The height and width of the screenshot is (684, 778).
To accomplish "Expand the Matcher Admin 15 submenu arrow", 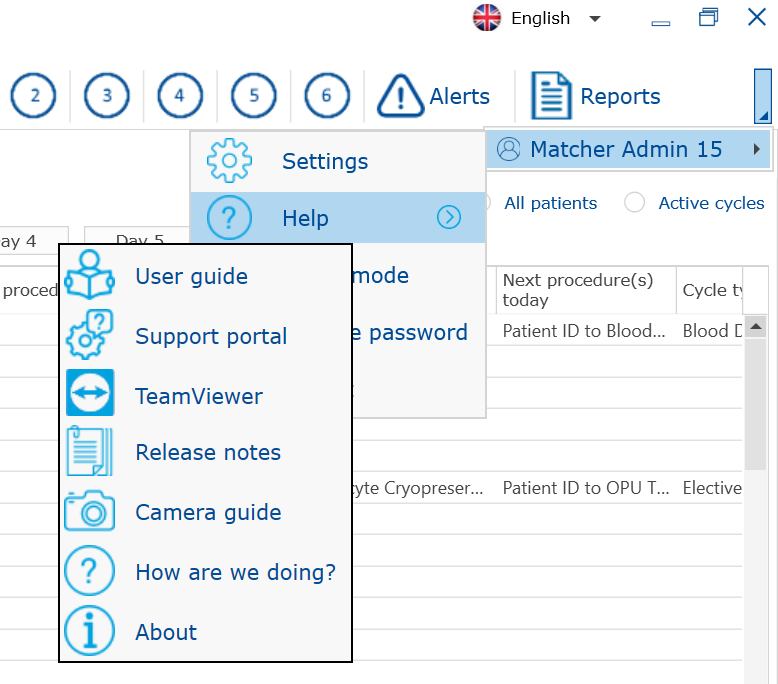I will pyautogui.click(x=756, y=150).
